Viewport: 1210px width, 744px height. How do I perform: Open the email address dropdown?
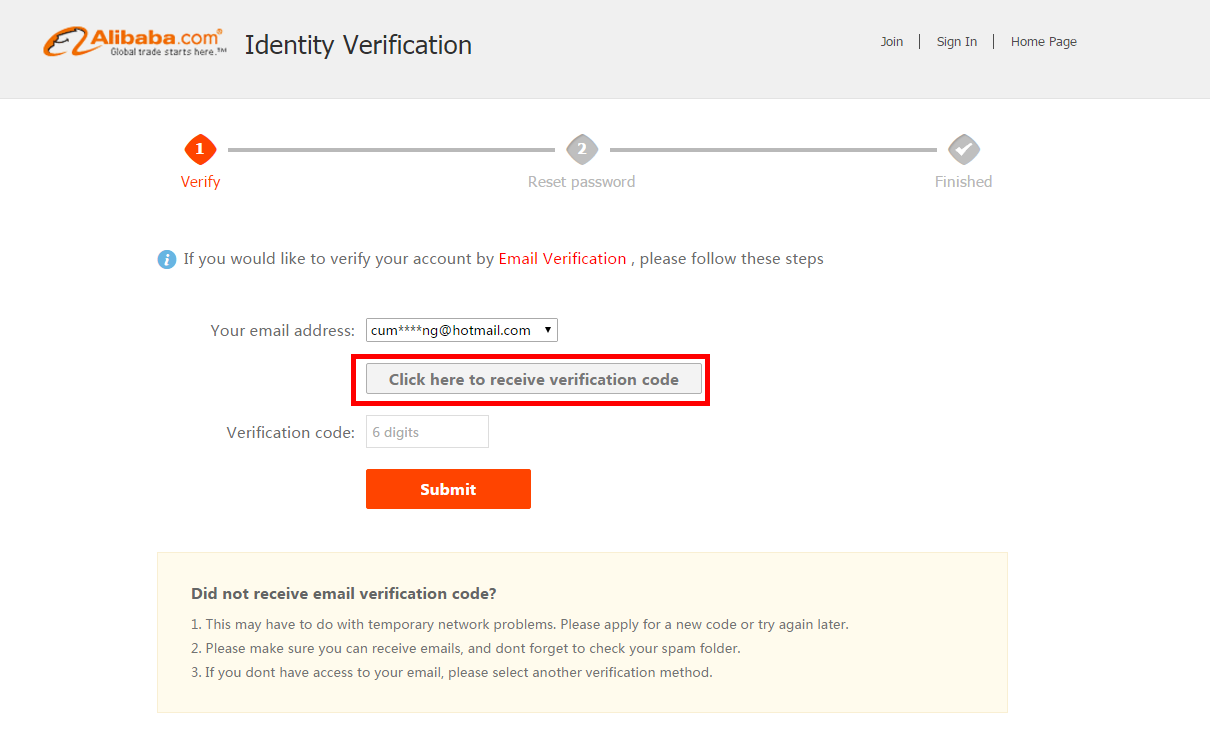pos(462,330)
